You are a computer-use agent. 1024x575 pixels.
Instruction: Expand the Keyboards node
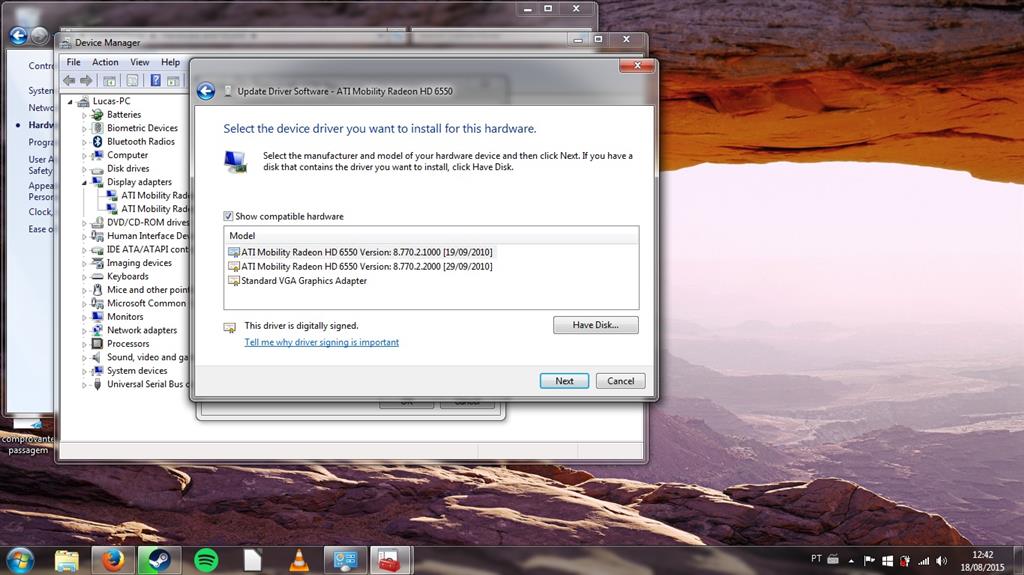click(x=84, y=277)
